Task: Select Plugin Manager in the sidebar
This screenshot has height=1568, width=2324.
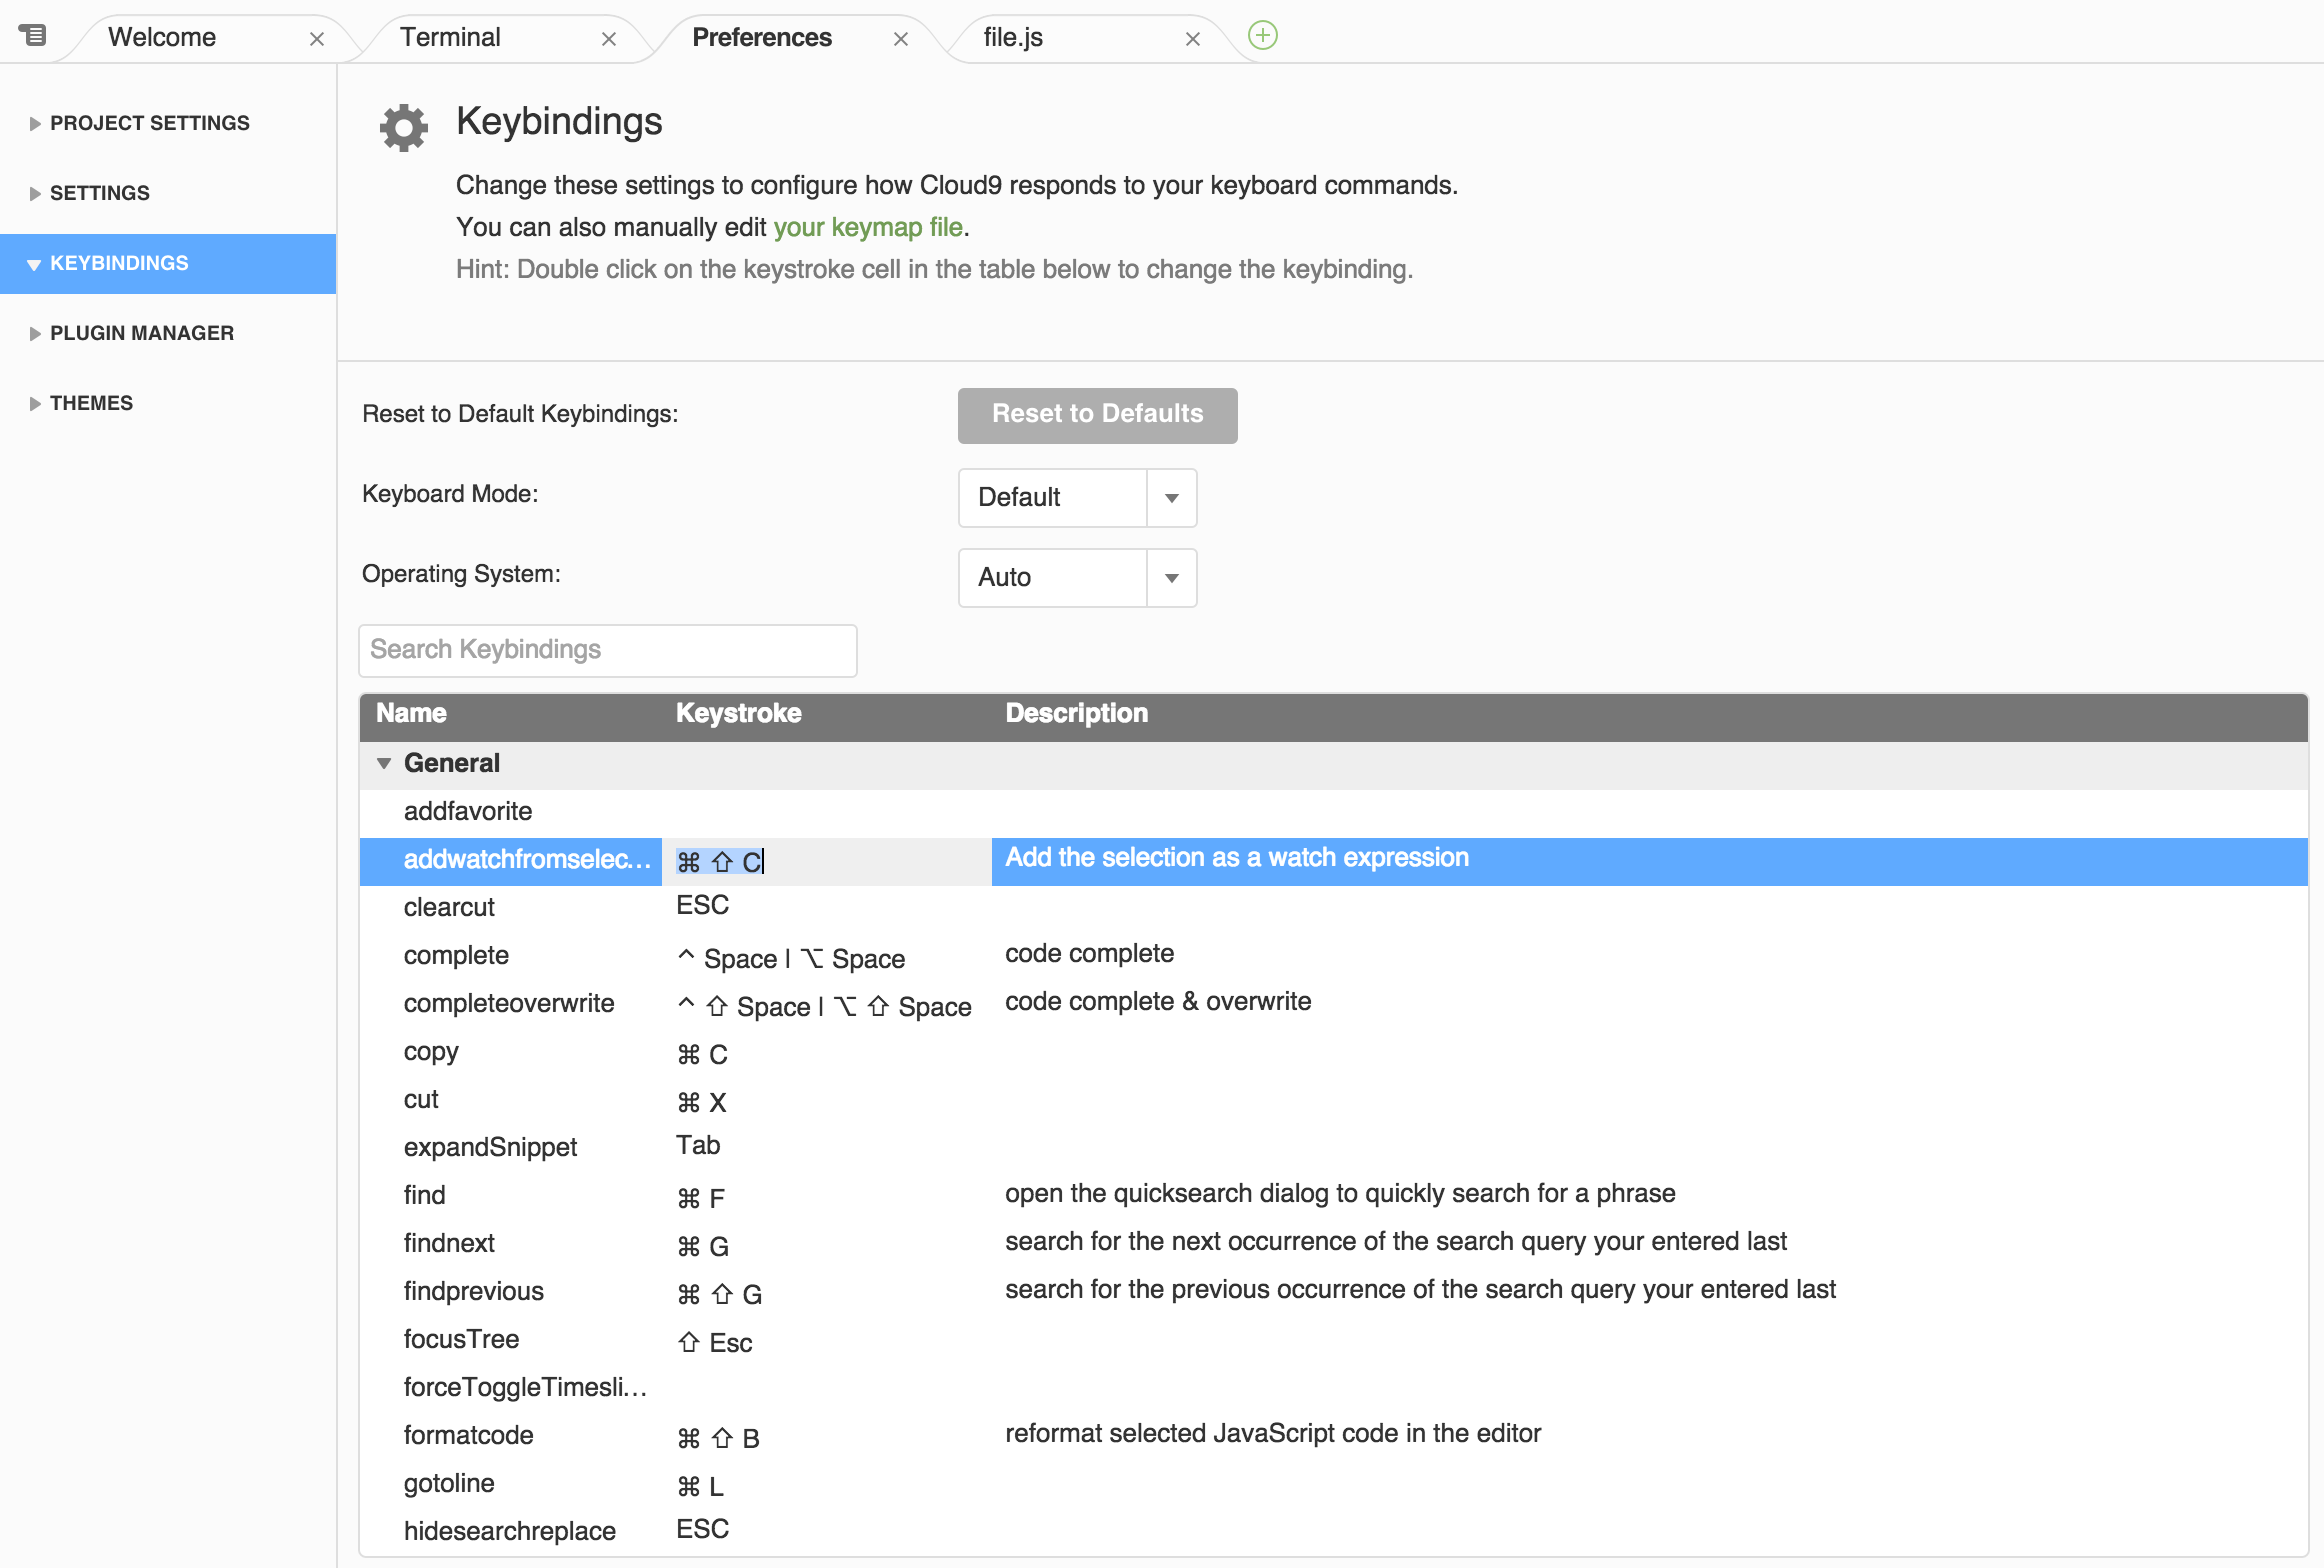Action: coord(142,334)
